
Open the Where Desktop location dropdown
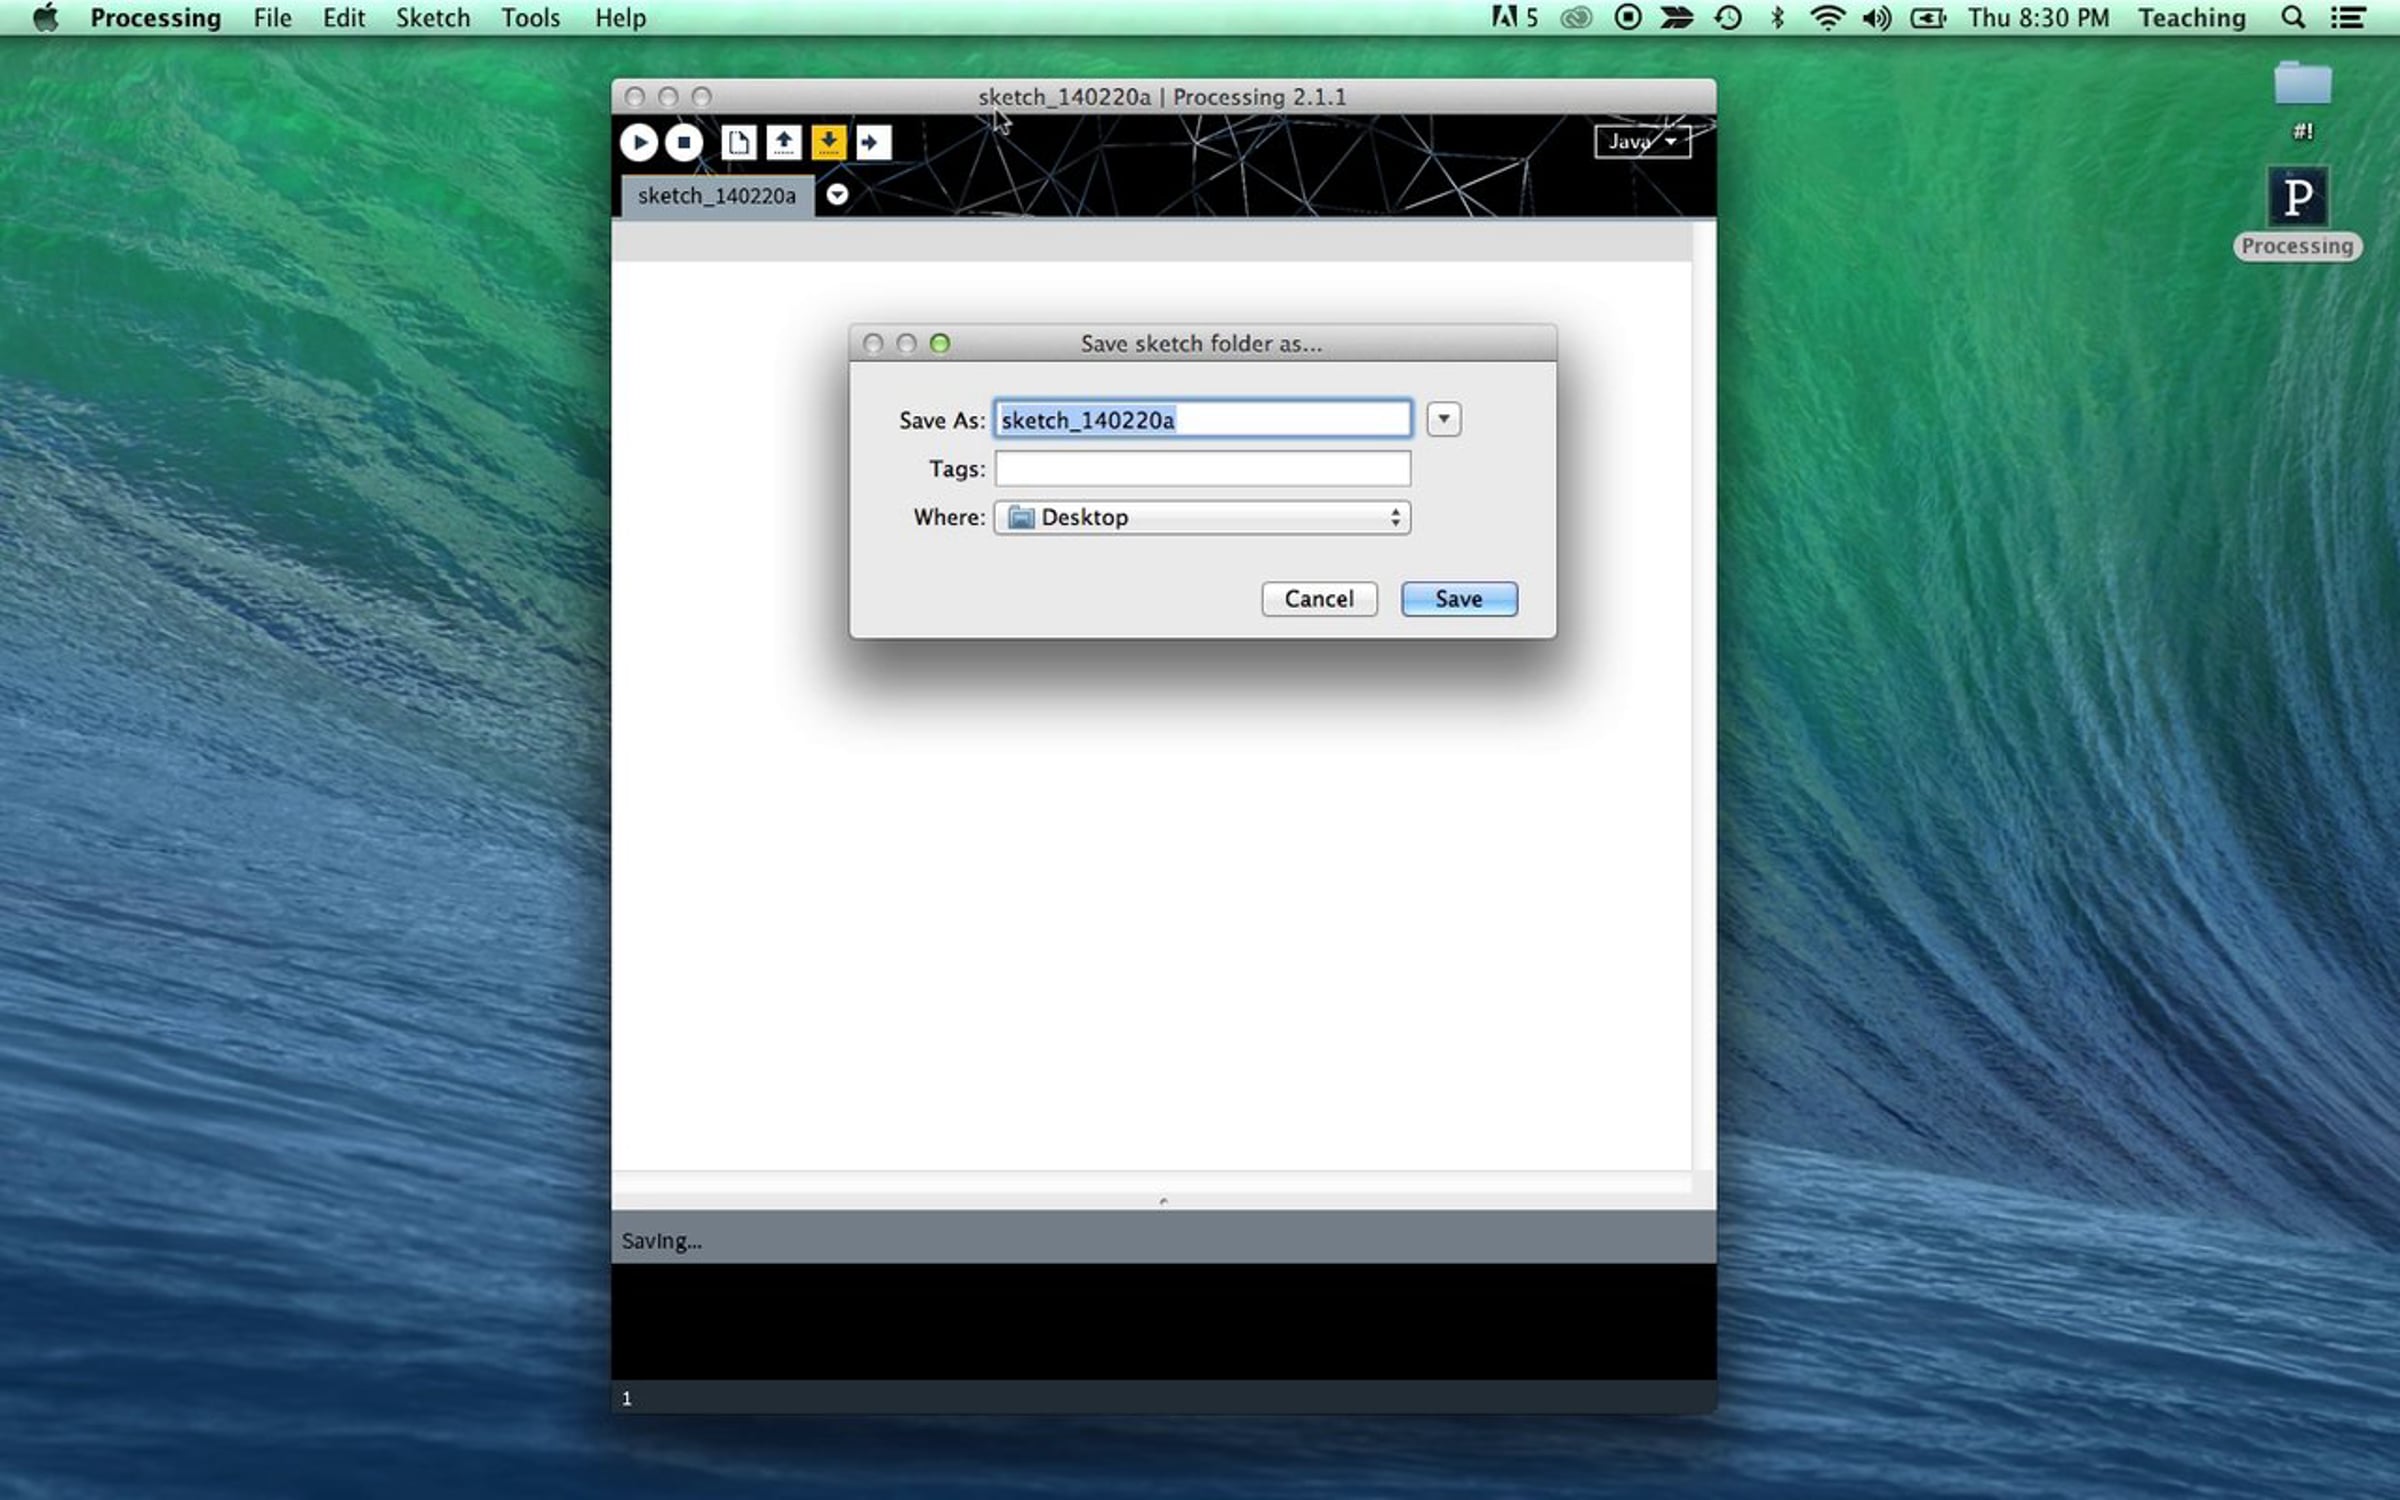[1202, 517]
